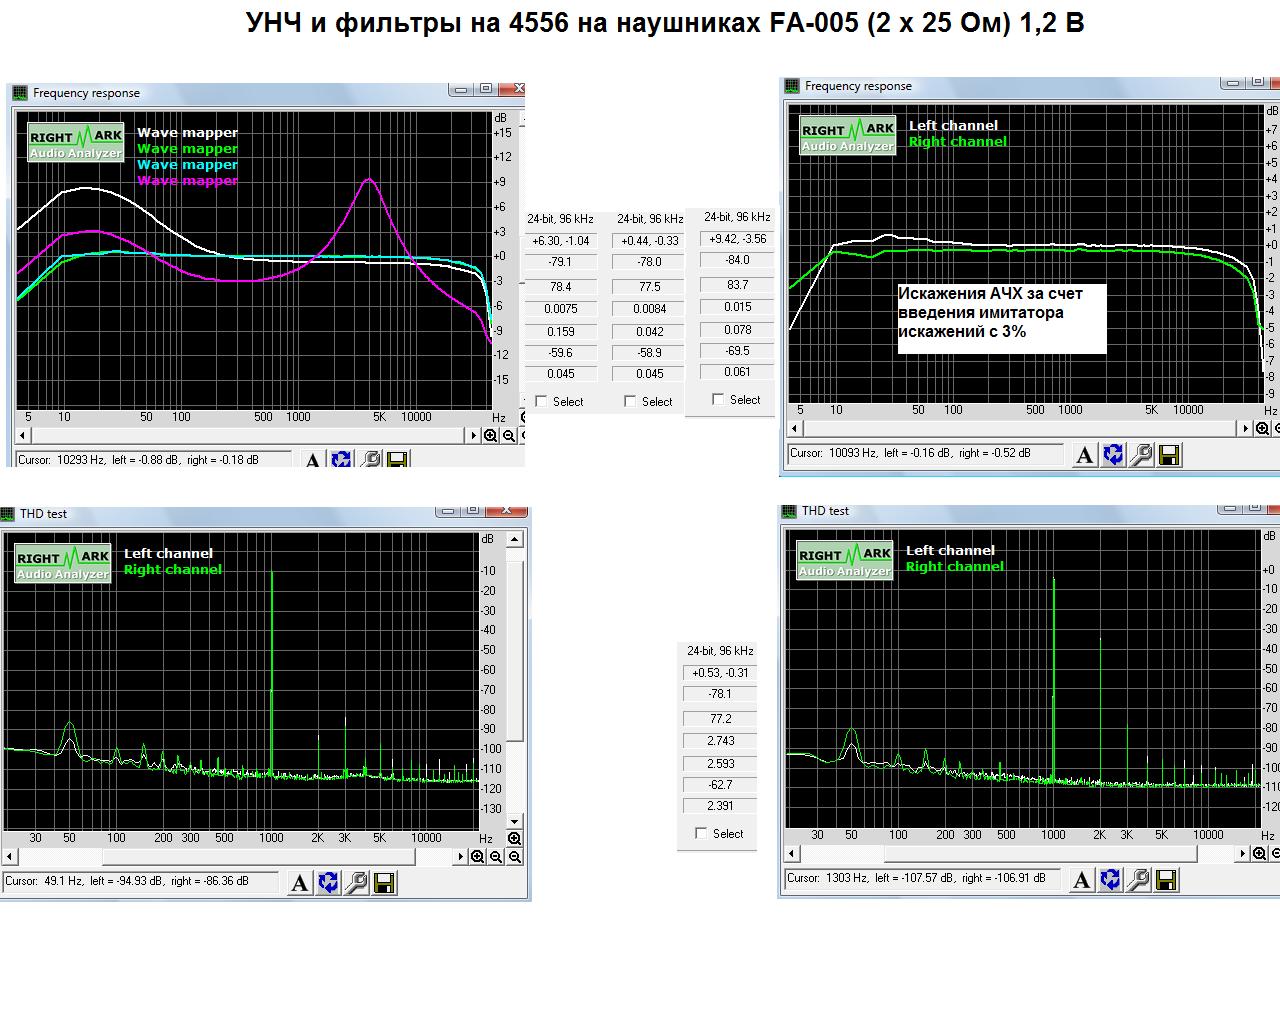This screenshot has width=1280, height=1024.
Task: Zoom in on the Wave mapper frequency graph
Action: (x=491, y=435)
